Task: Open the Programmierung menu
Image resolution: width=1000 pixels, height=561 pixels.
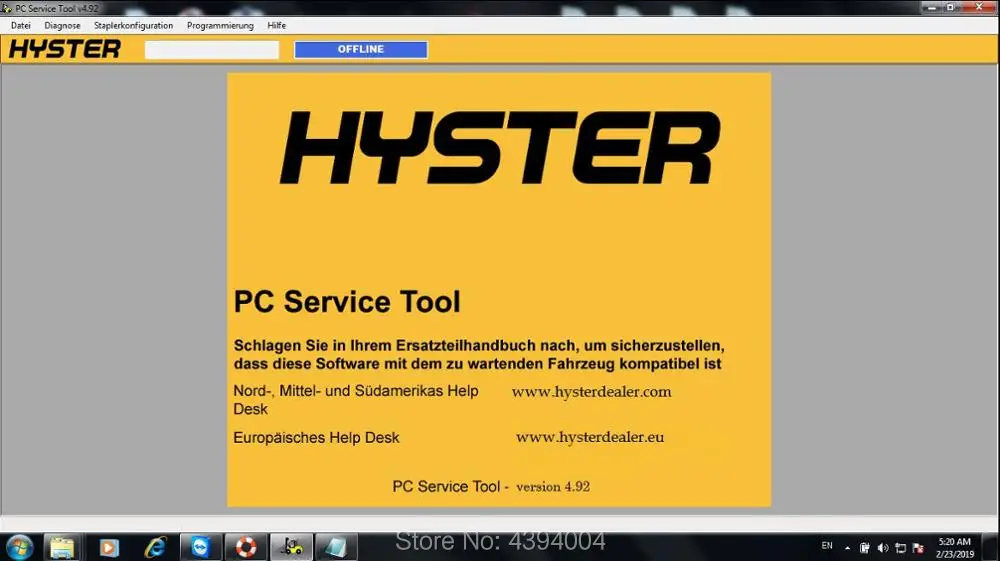Action: [220, 26]
